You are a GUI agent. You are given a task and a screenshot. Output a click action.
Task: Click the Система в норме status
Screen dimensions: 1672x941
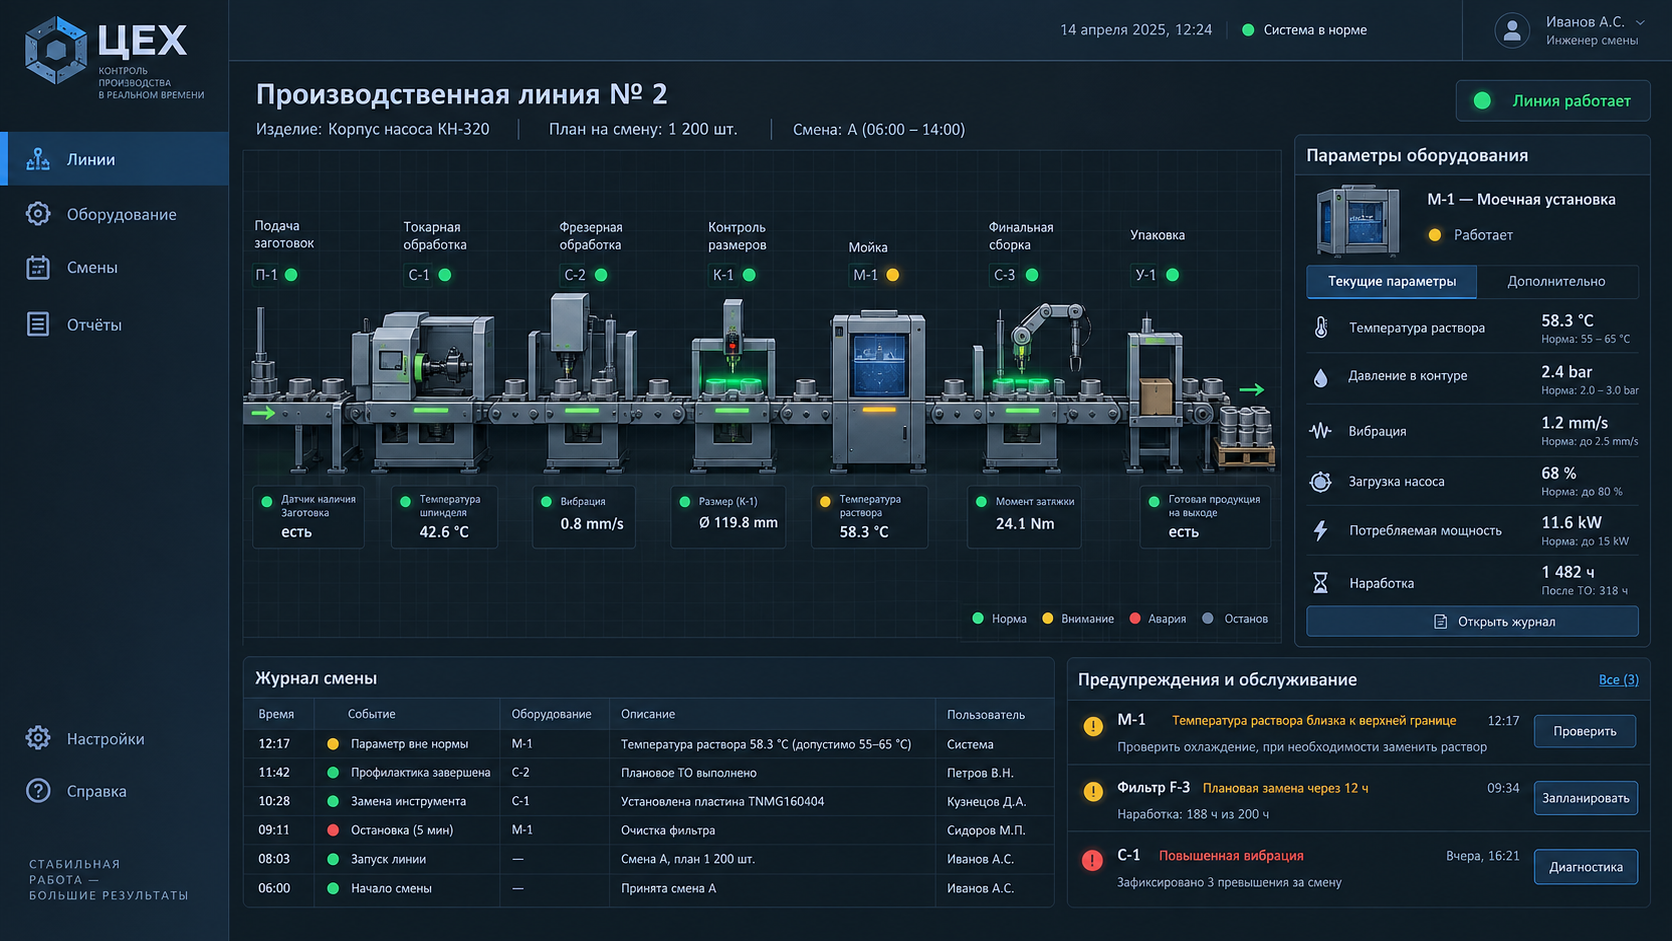click(1304, 30)
